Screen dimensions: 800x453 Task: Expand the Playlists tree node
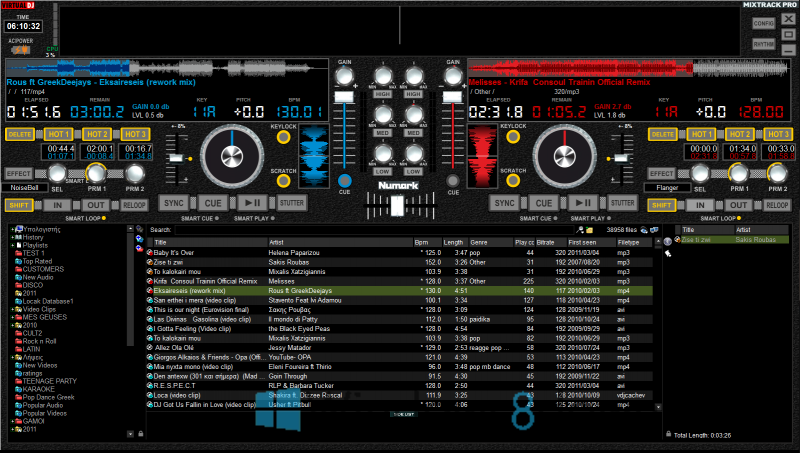(12, 245)
